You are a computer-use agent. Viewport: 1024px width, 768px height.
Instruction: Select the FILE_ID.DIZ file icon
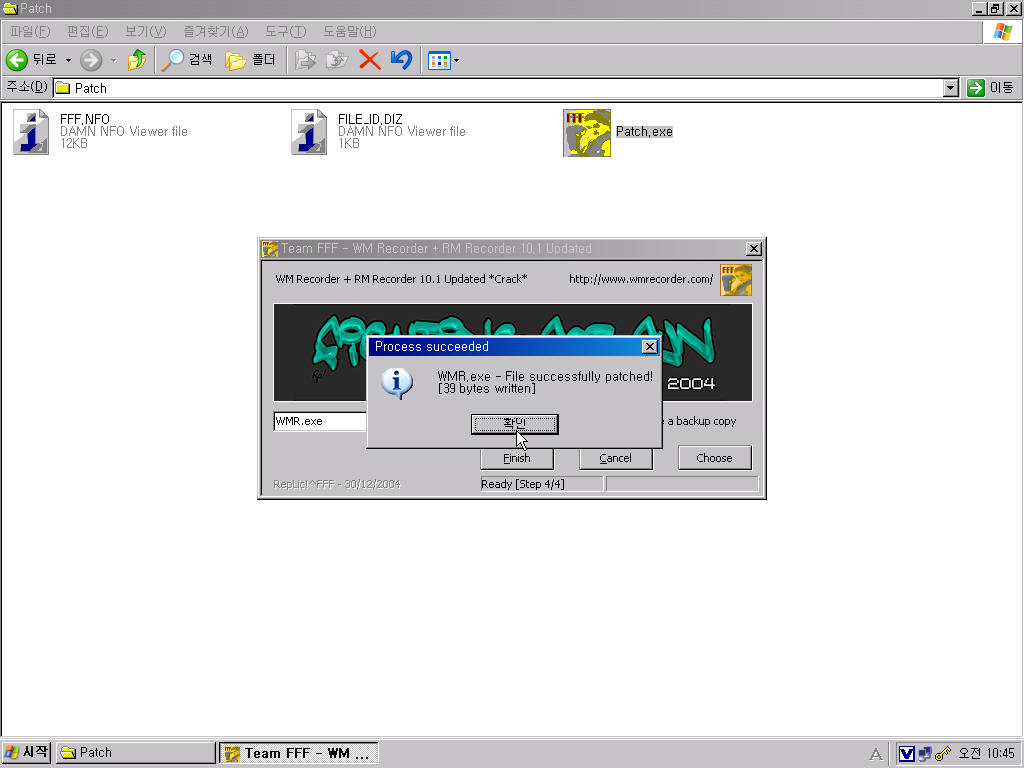309,132
